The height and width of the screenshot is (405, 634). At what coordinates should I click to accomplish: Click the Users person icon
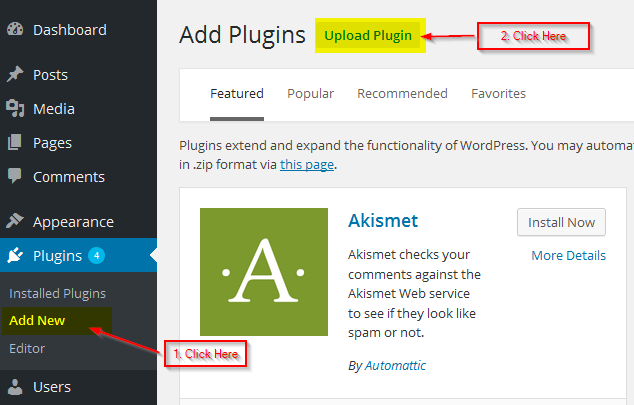pos(15,387)
